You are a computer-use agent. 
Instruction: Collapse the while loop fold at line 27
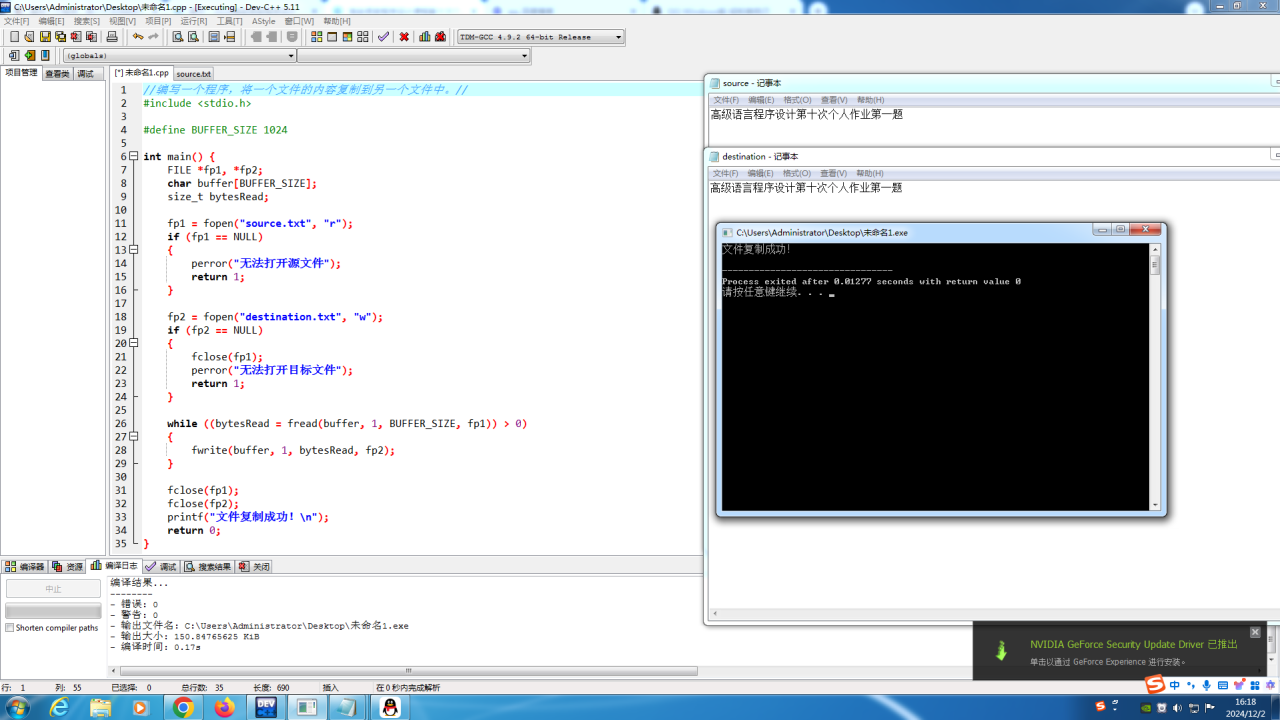pyautogui.click(x=135, y=437)
